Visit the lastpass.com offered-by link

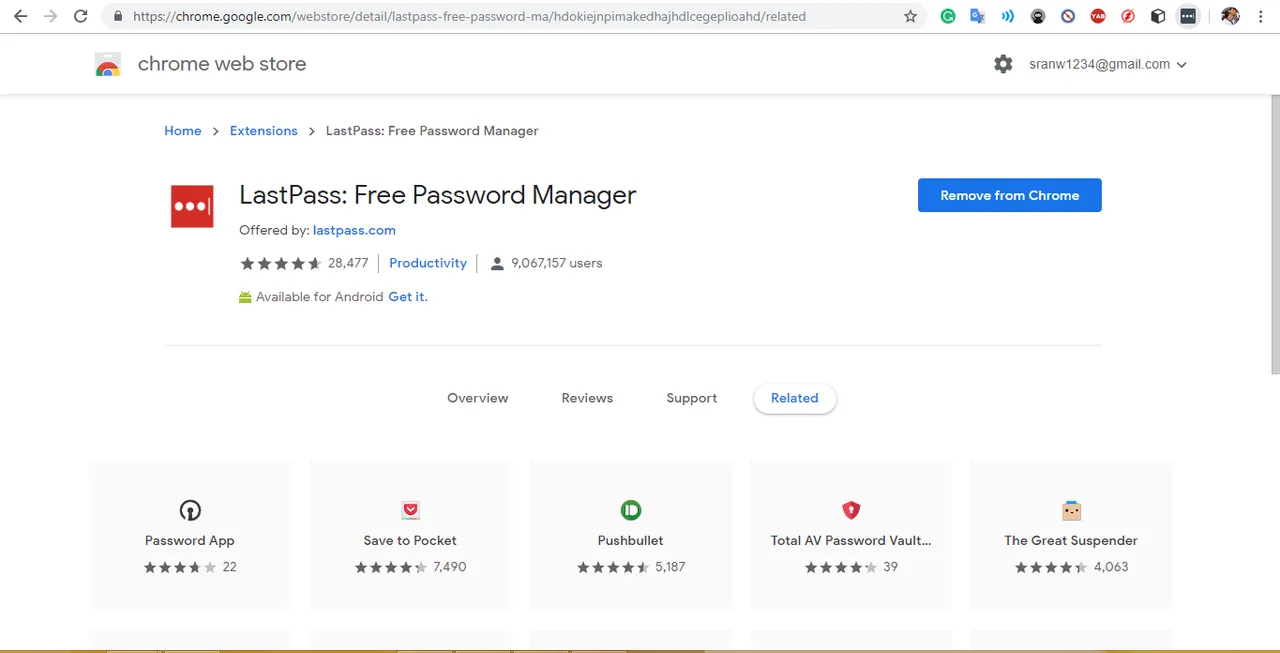354,230
